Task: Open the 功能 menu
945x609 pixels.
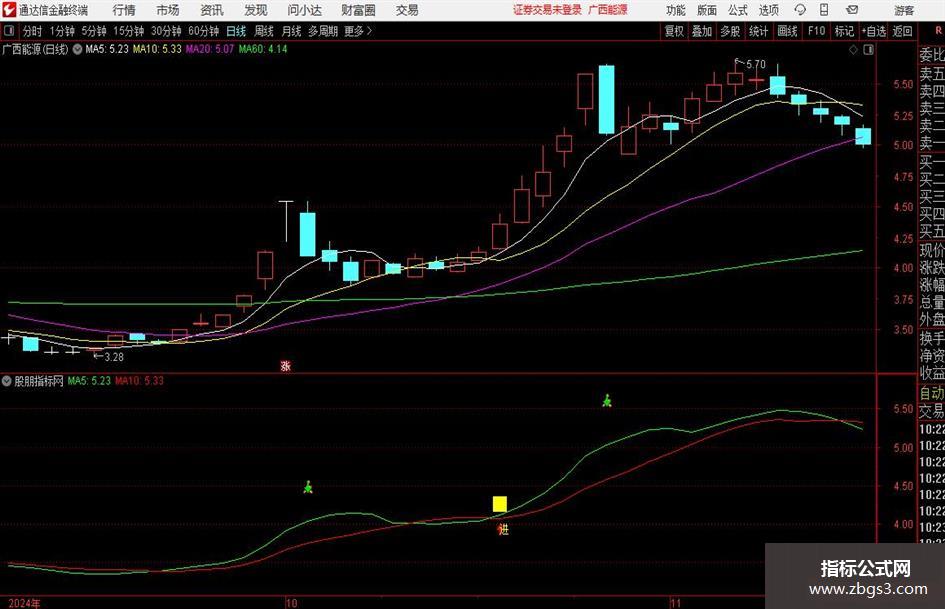Action: click(676, 10)
